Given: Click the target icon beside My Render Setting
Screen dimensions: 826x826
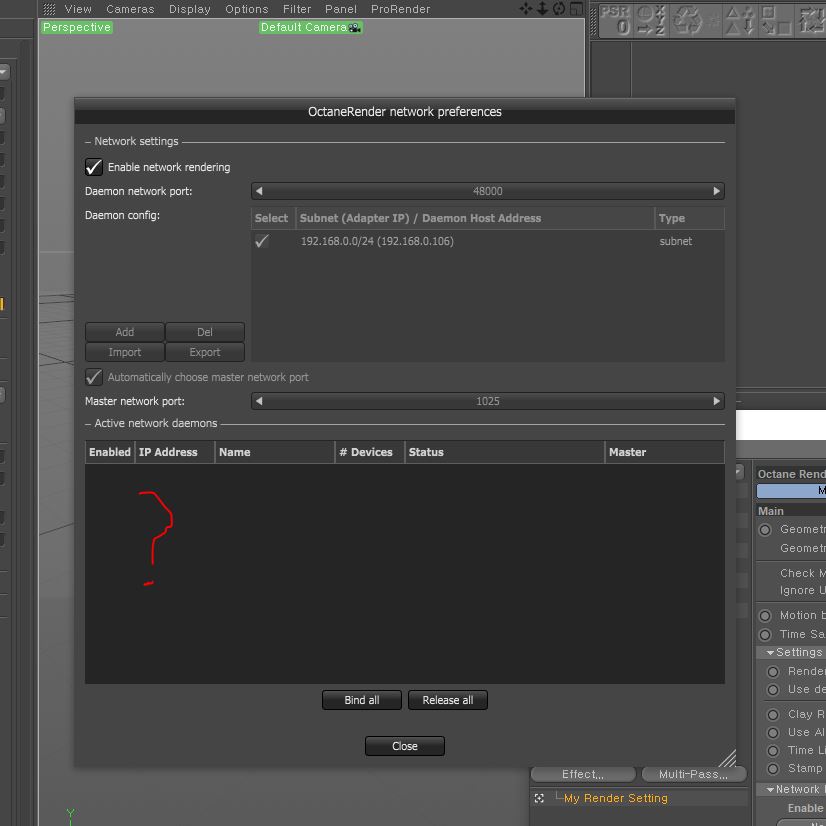Looking at the screenshot, I should [539, 798].
